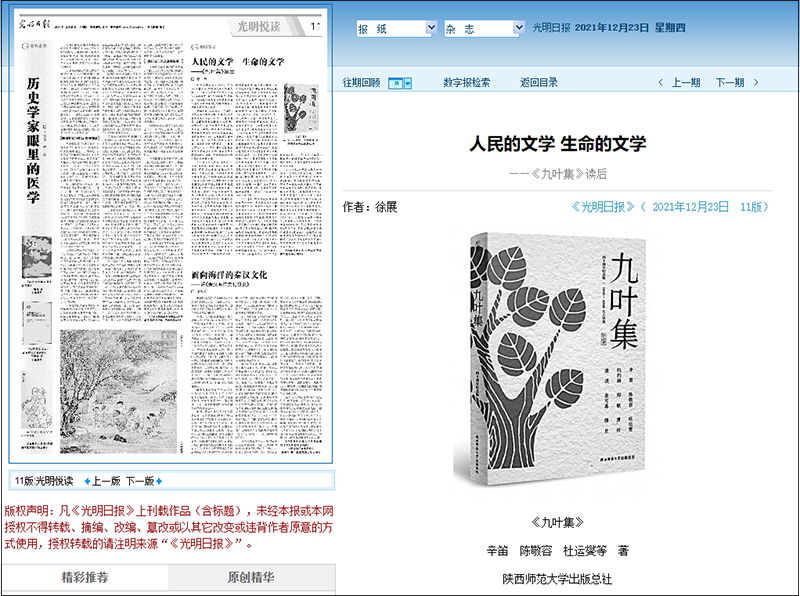Image resolution: width=800 pixels, height=596 pixels.
Task: Click 下一版 next page link
Action: (x=140, y=481)
